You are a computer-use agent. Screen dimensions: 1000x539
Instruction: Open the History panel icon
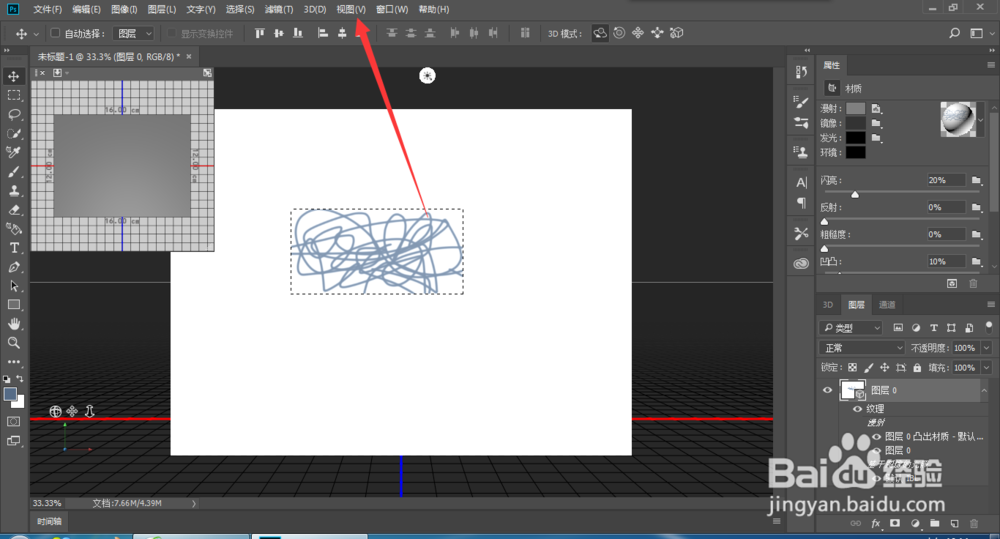coord(801,72)
